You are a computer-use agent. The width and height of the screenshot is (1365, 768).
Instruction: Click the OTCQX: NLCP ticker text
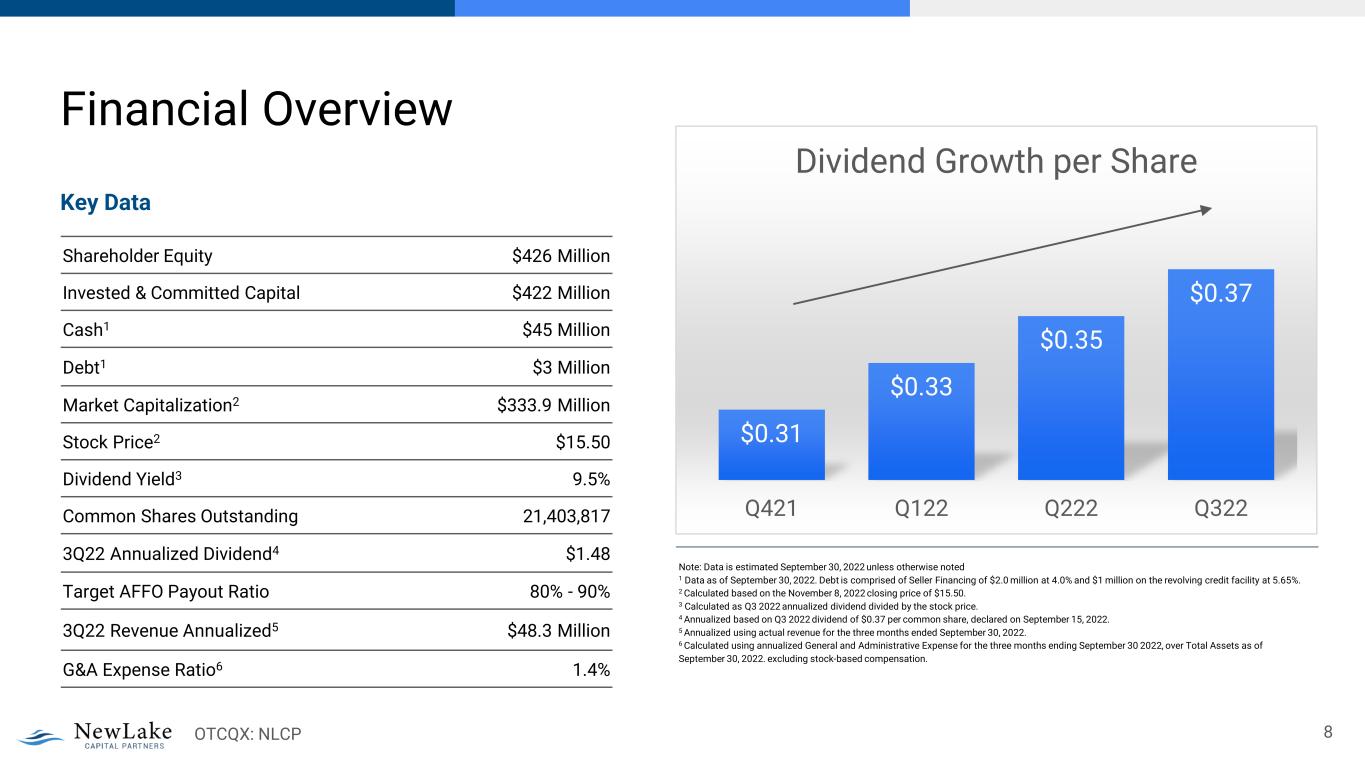247,736
